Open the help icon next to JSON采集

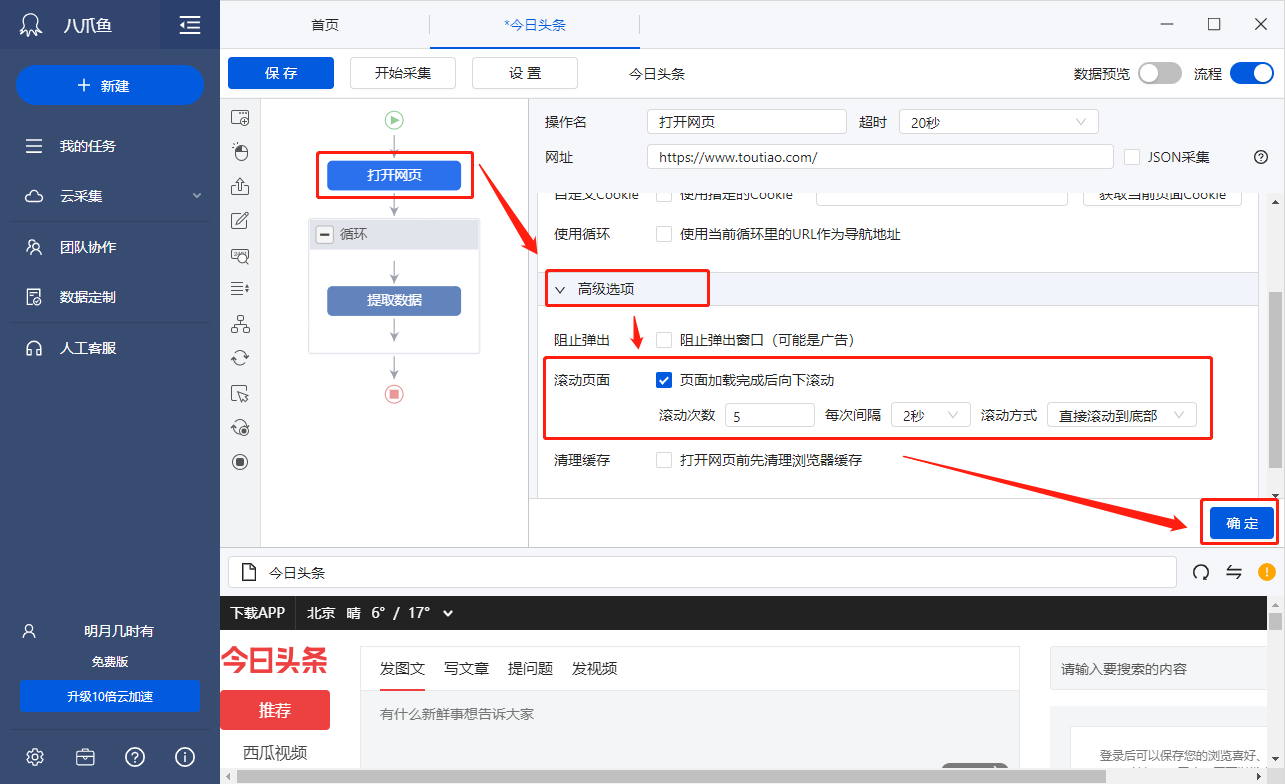pyautogui.click(x=1261, y=157)
